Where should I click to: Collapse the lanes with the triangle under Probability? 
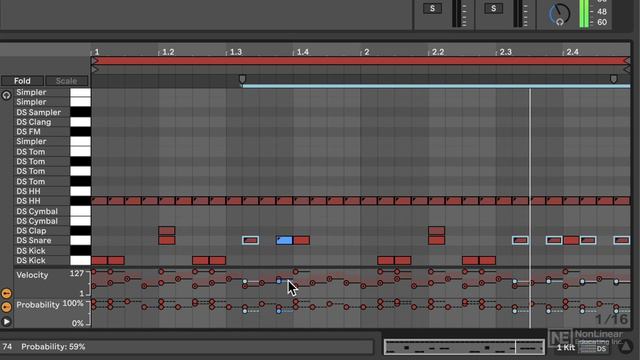click(x=6, y=322)
